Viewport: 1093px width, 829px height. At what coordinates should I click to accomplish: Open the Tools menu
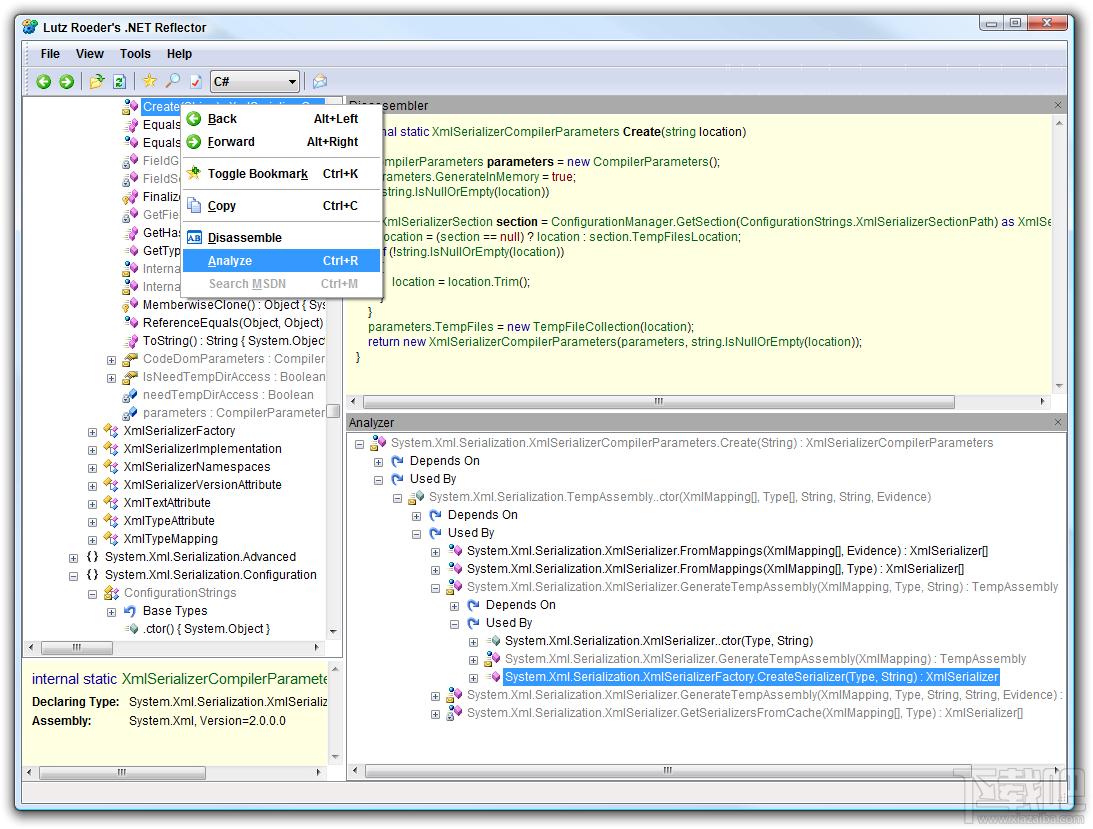(135, 53)
